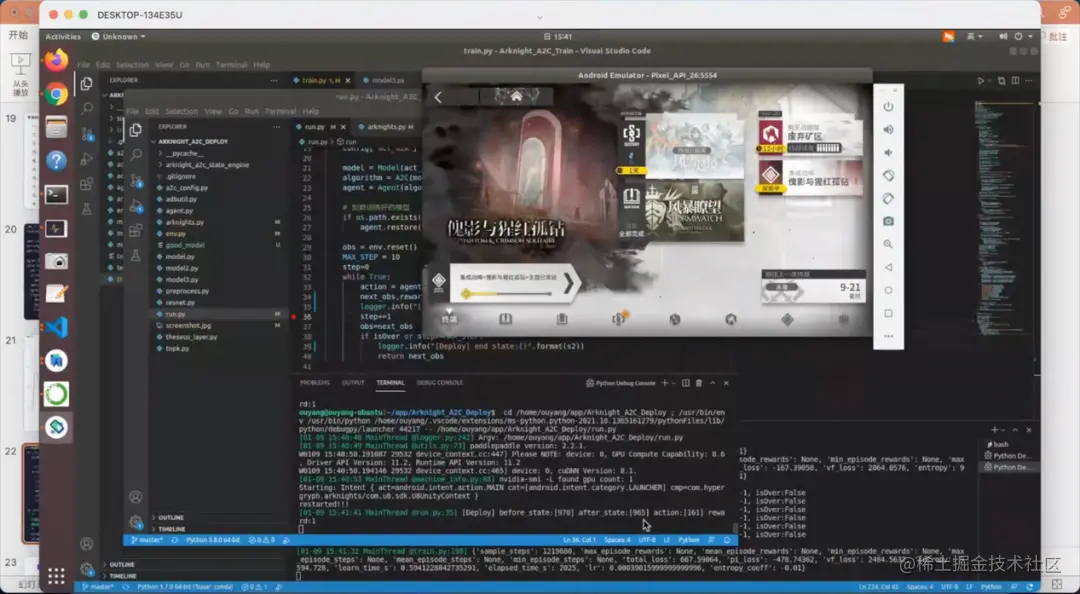1080x594 pixels.
Task: Launch Firefox from the Ubuntu dock
Action: coord(56,61)
